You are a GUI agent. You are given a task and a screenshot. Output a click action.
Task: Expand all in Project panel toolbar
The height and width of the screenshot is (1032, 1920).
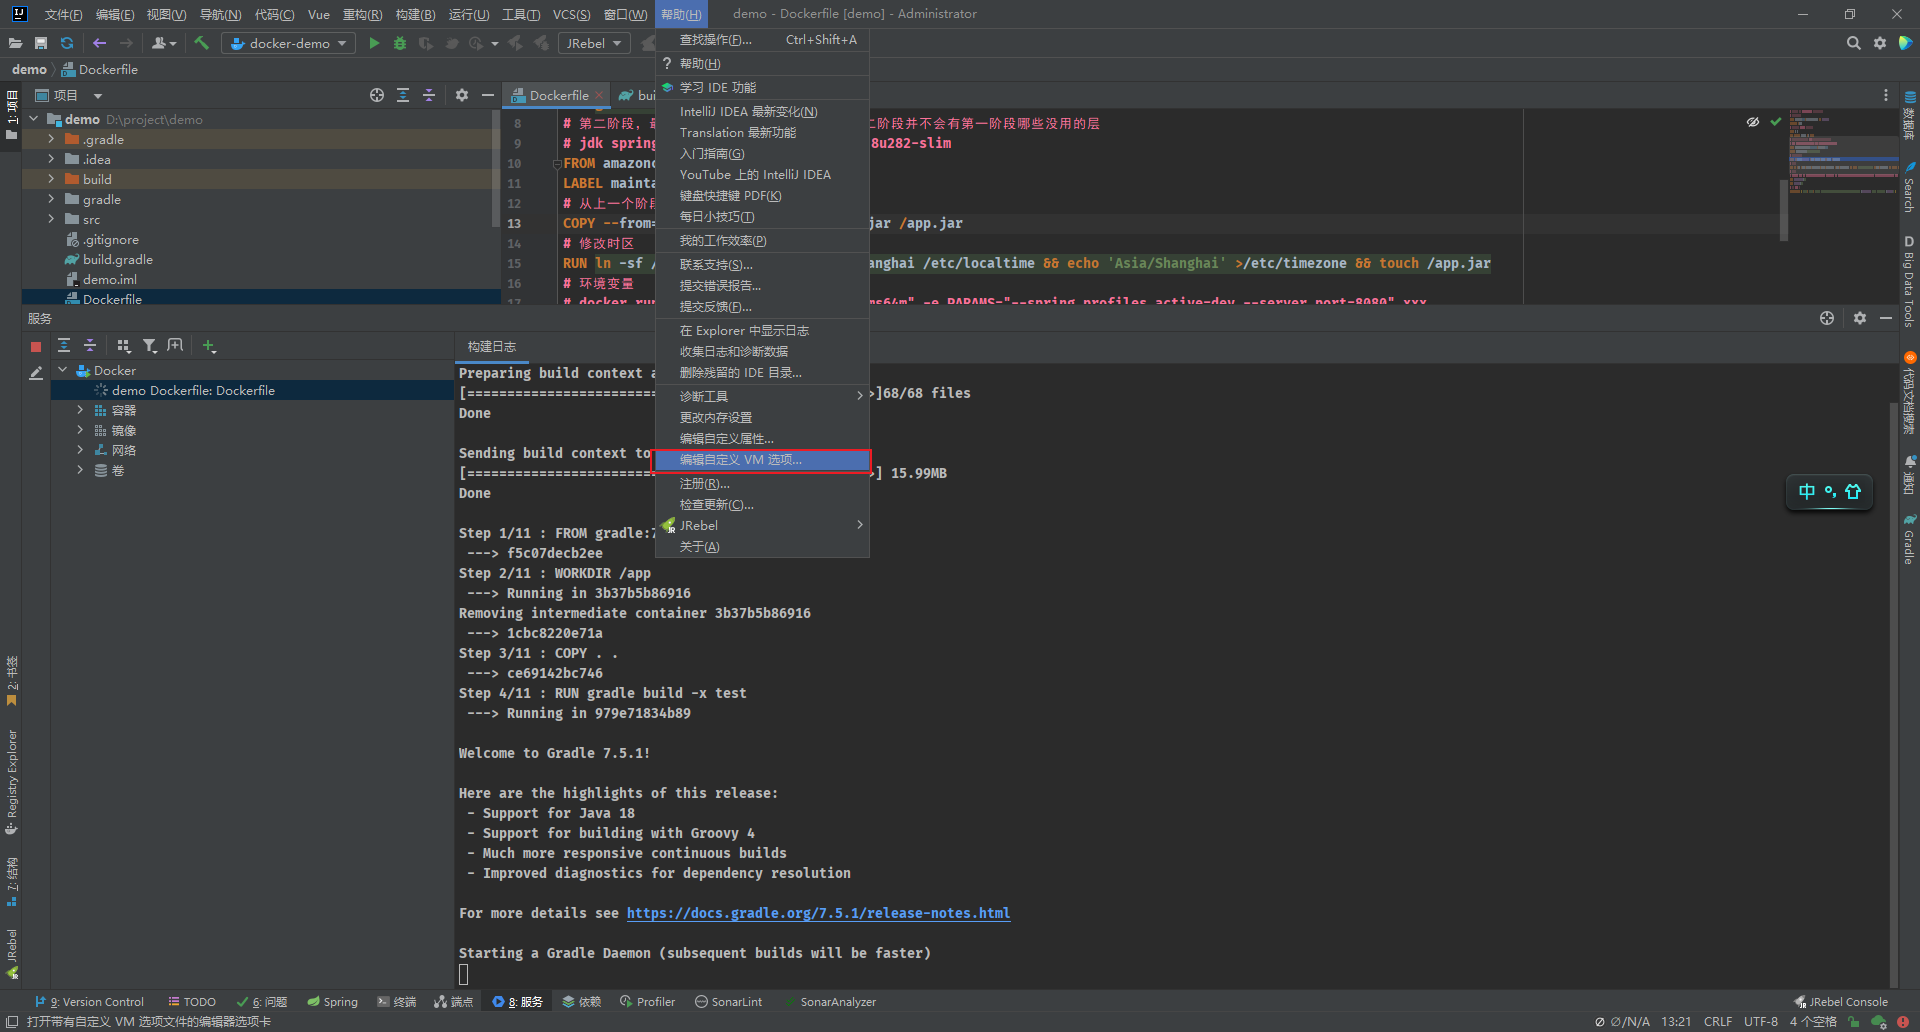pyautogui.click(x=403, y=95)
